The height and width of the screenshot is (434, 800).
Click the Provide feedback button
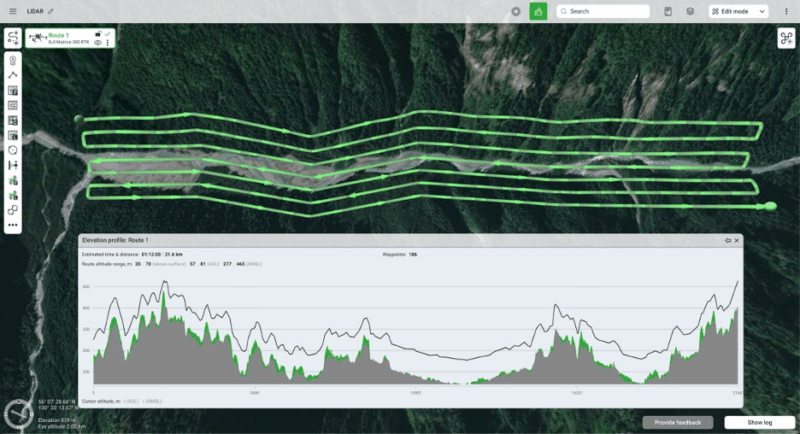[678, 423]
